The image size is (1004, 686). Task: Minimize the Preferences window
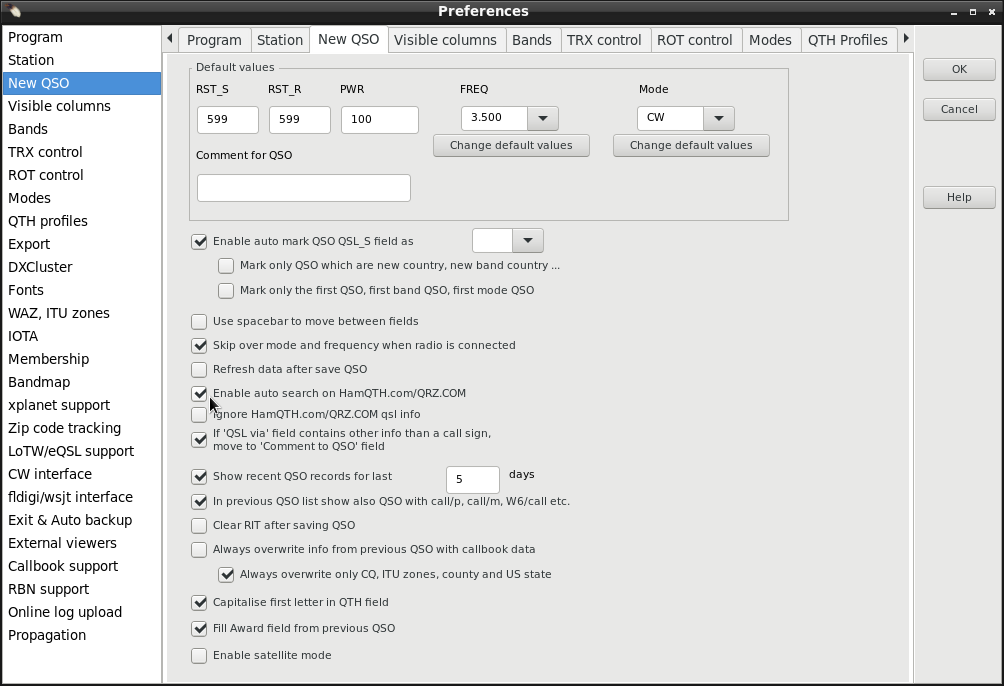(x=954, y=12)
